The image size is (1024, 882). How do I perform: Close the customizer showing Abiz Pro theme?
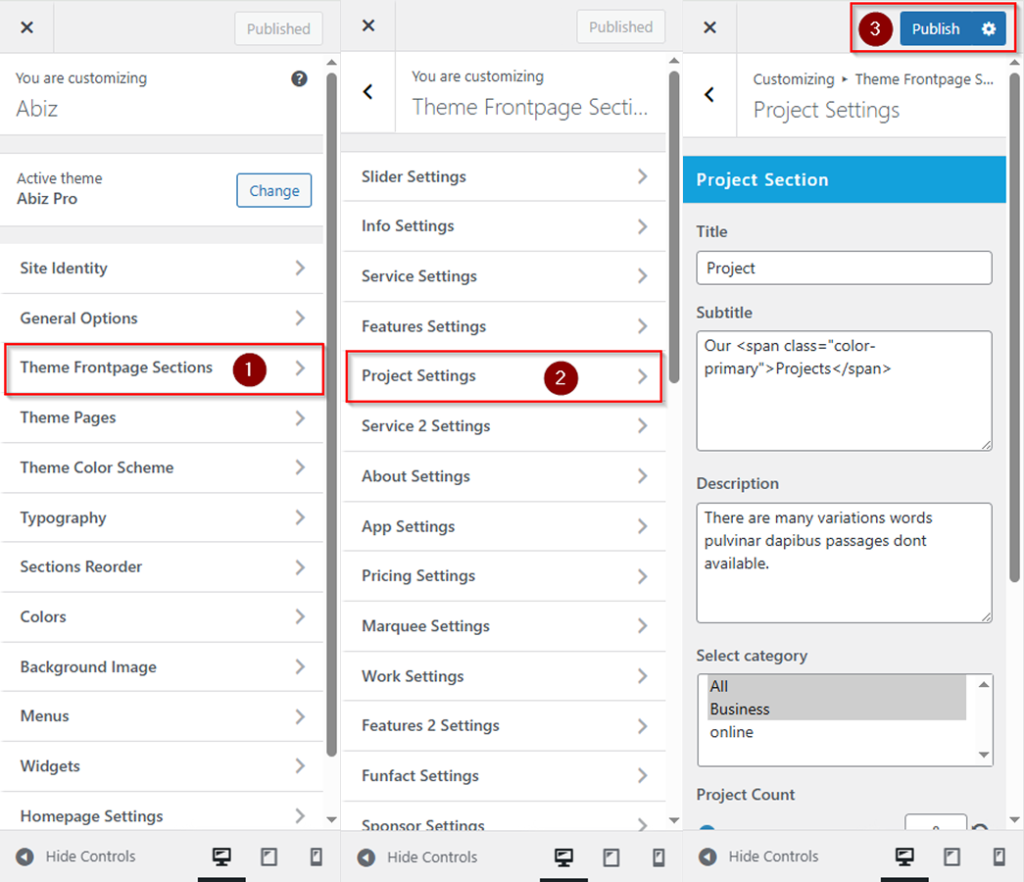[27, 28]
